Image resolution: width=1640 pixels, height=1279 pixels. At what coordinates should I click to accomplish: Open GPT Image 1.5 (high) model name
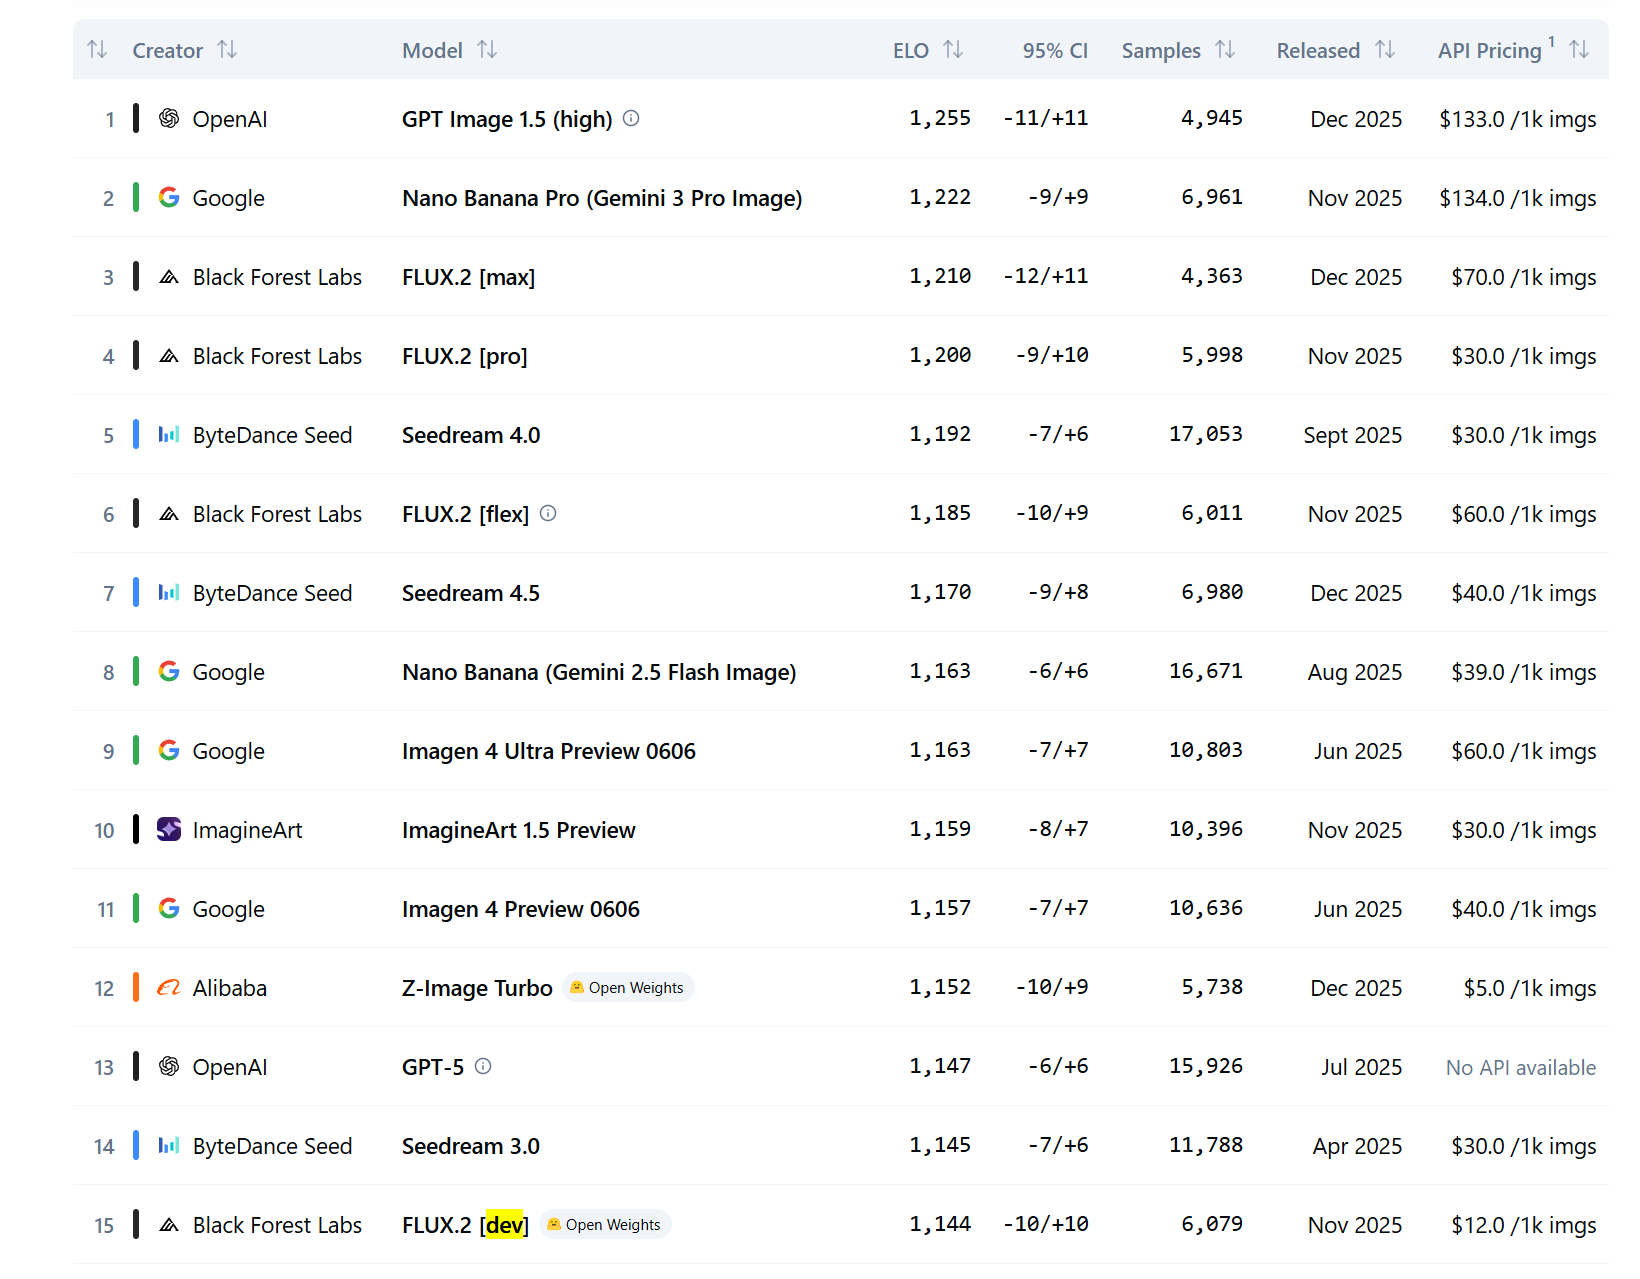[507, 119]
